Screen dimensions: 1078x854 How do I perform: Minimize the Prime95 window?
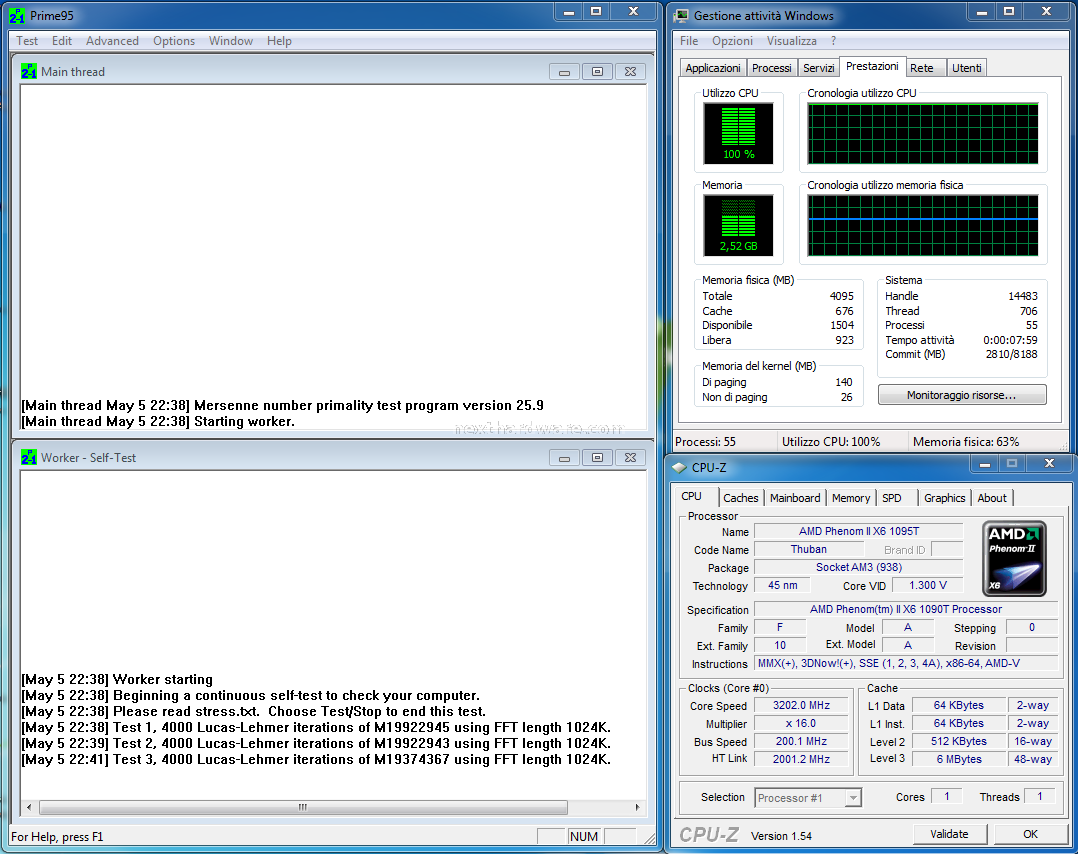coord(569,12)
